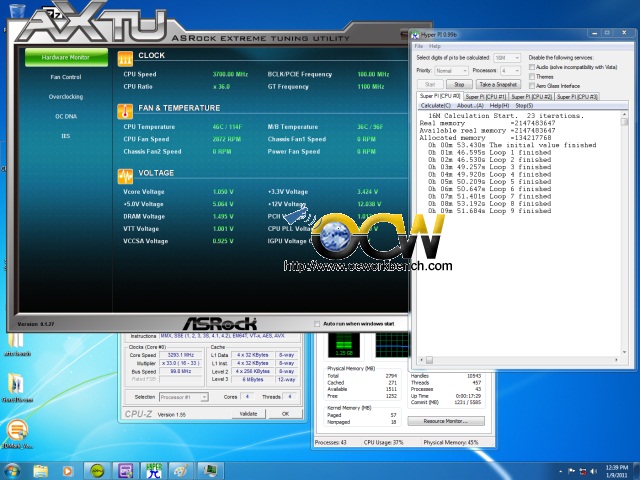640x480 pixels.
Task: Open the Help menu in Hyper PI
Action: point(435,46)
